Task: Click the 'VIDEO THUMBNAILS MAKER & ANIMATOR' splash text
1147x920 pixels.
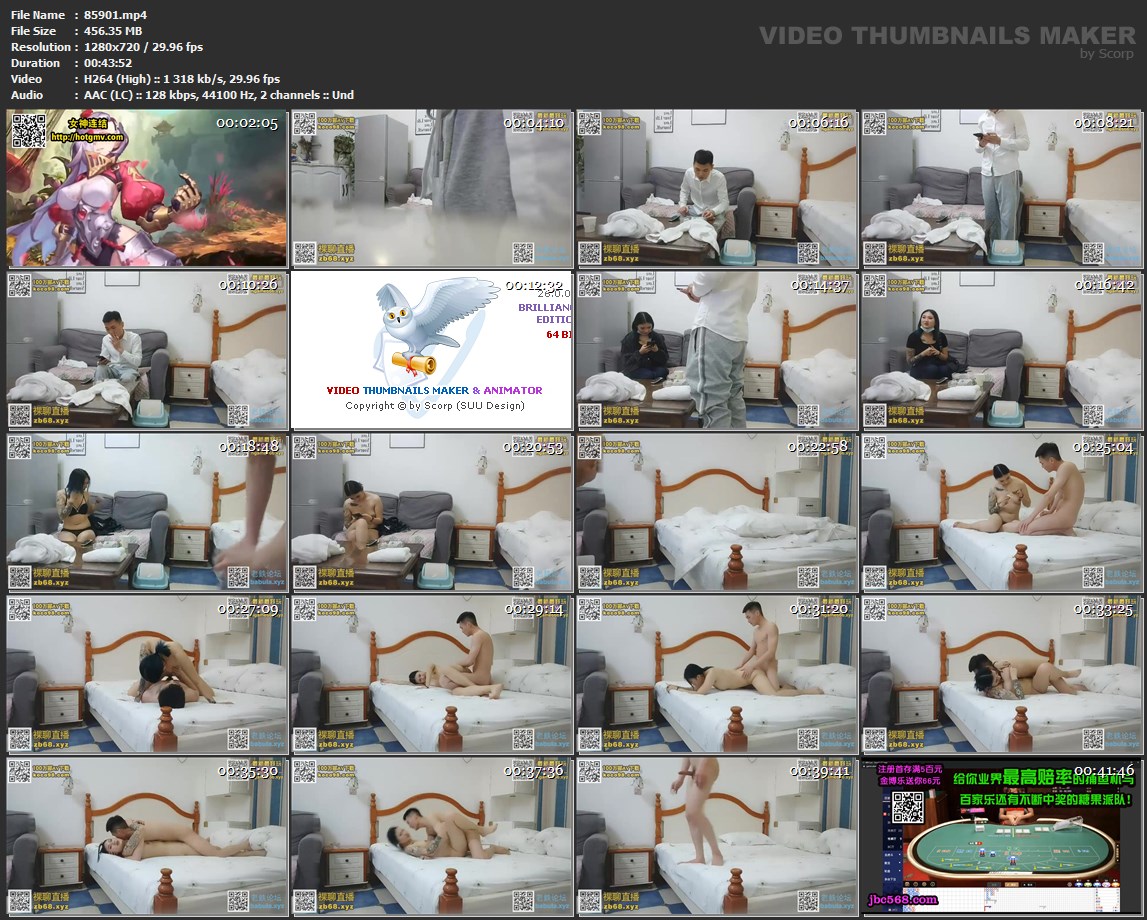Action: pyautogui.click(x=434, y=391)
